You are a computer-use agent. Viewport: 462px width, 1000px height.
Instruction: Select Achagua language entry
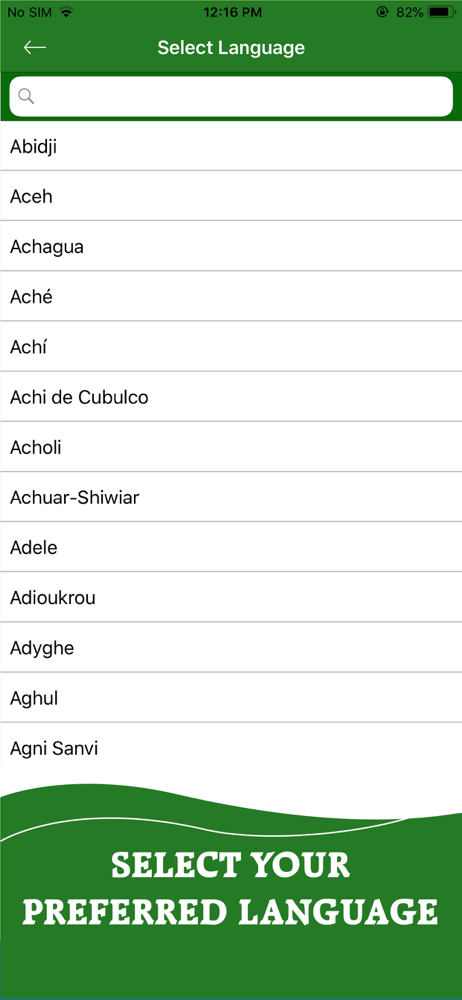(x=231, y=246)
